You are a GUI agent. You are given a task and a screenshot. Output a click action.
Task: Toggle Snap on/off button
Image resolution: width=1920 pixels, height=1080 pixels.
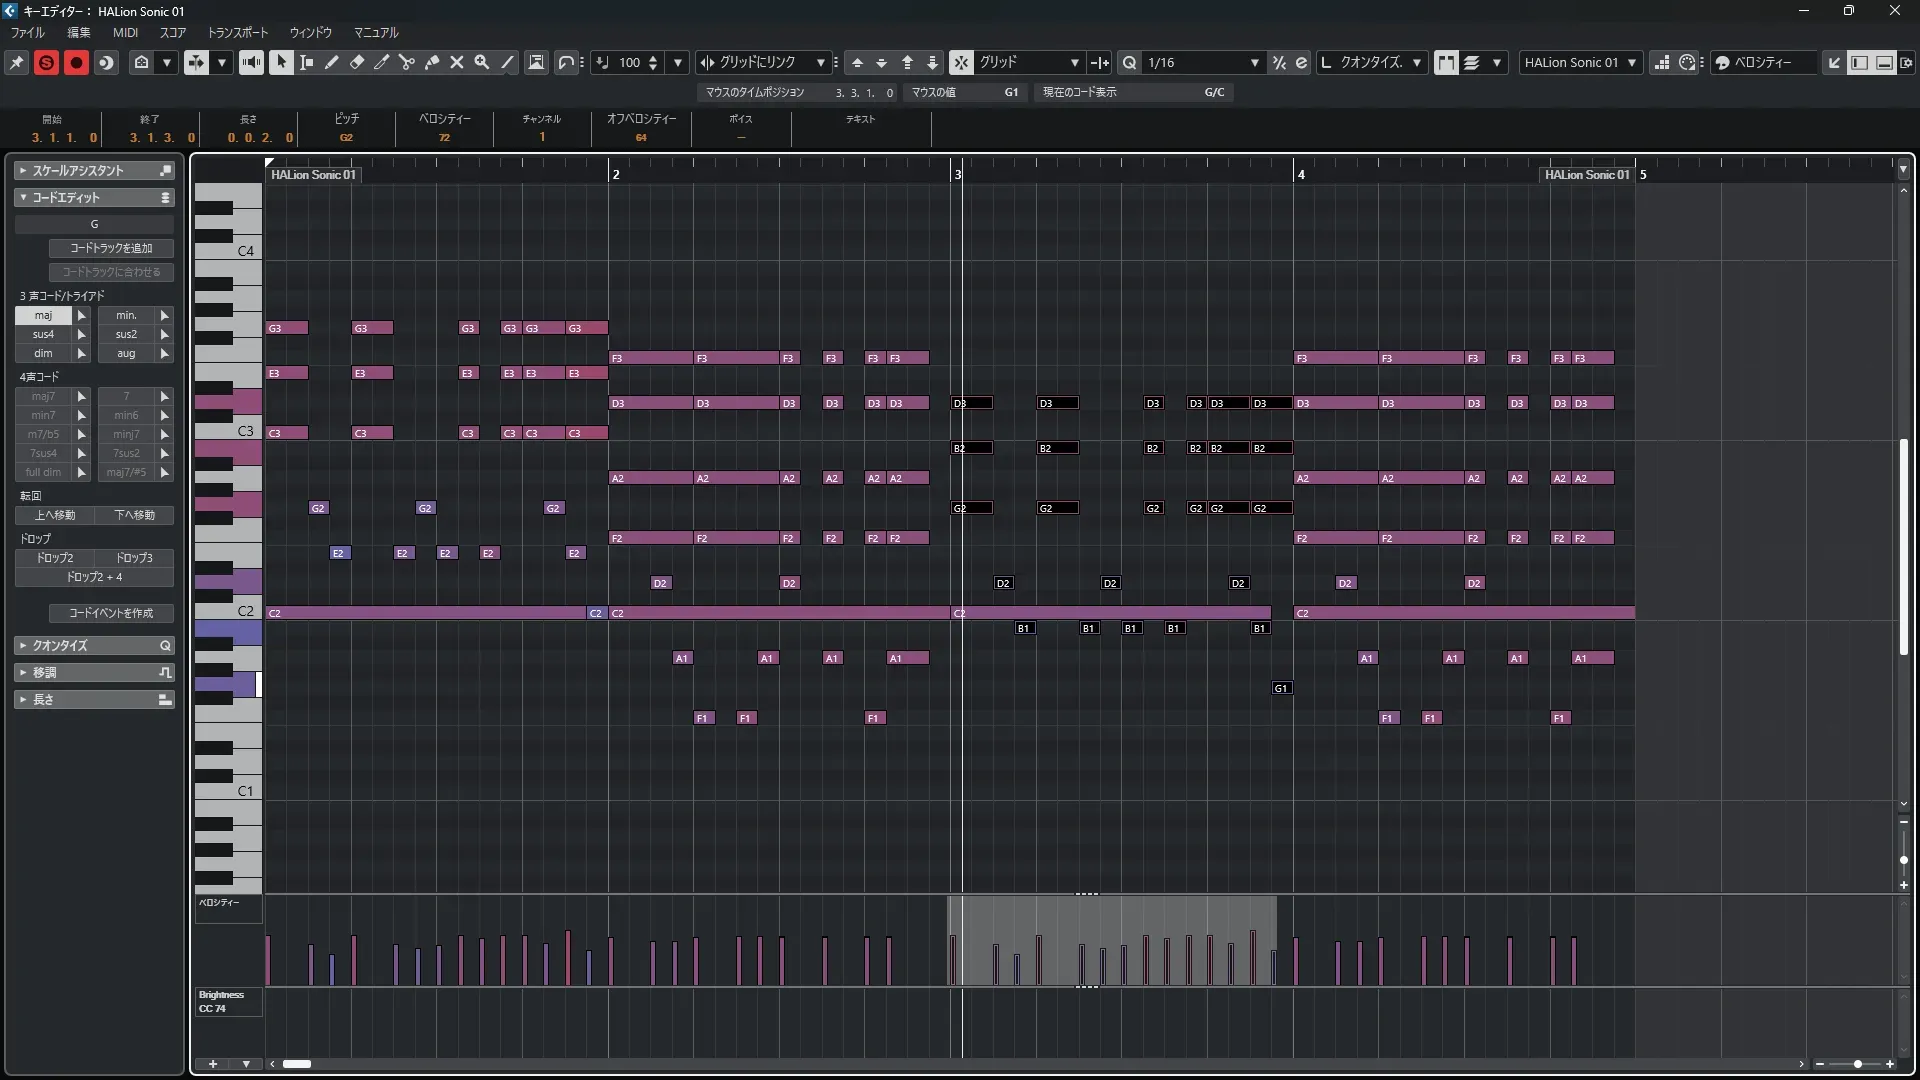tap(960, 62)
